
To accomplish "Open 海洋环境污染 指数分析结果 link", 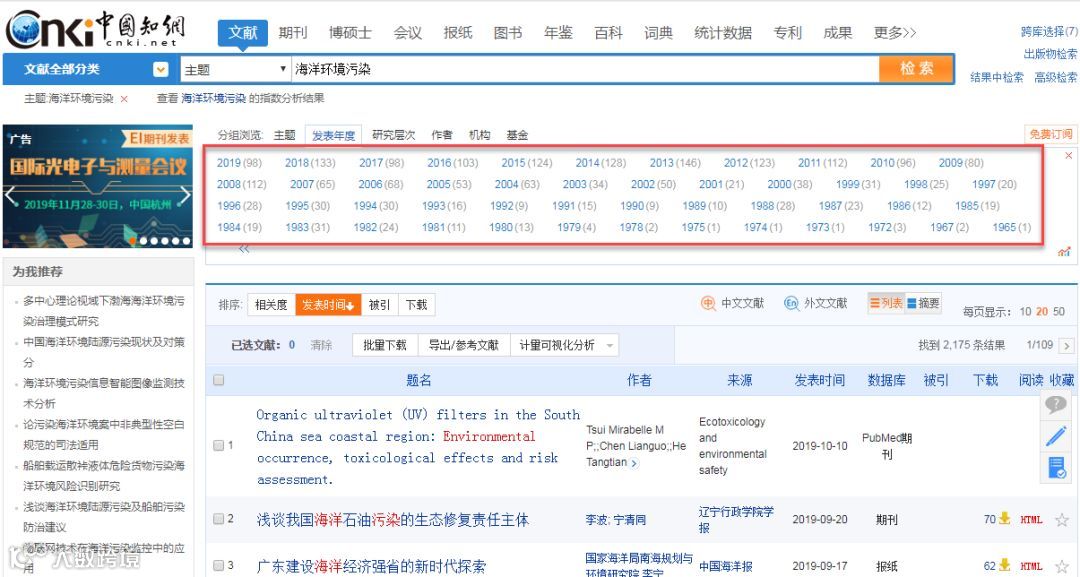I will pyautogui.click(x=240, y=98).
